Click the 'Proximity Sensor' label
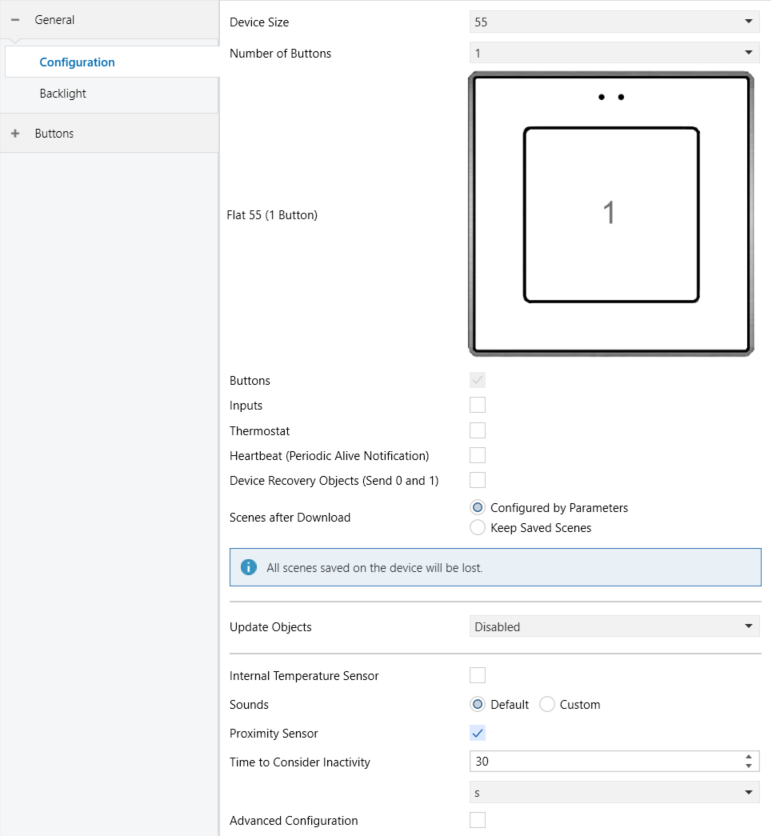The width and height of the screenshot is (771, 836). click(x=274, y=733)
